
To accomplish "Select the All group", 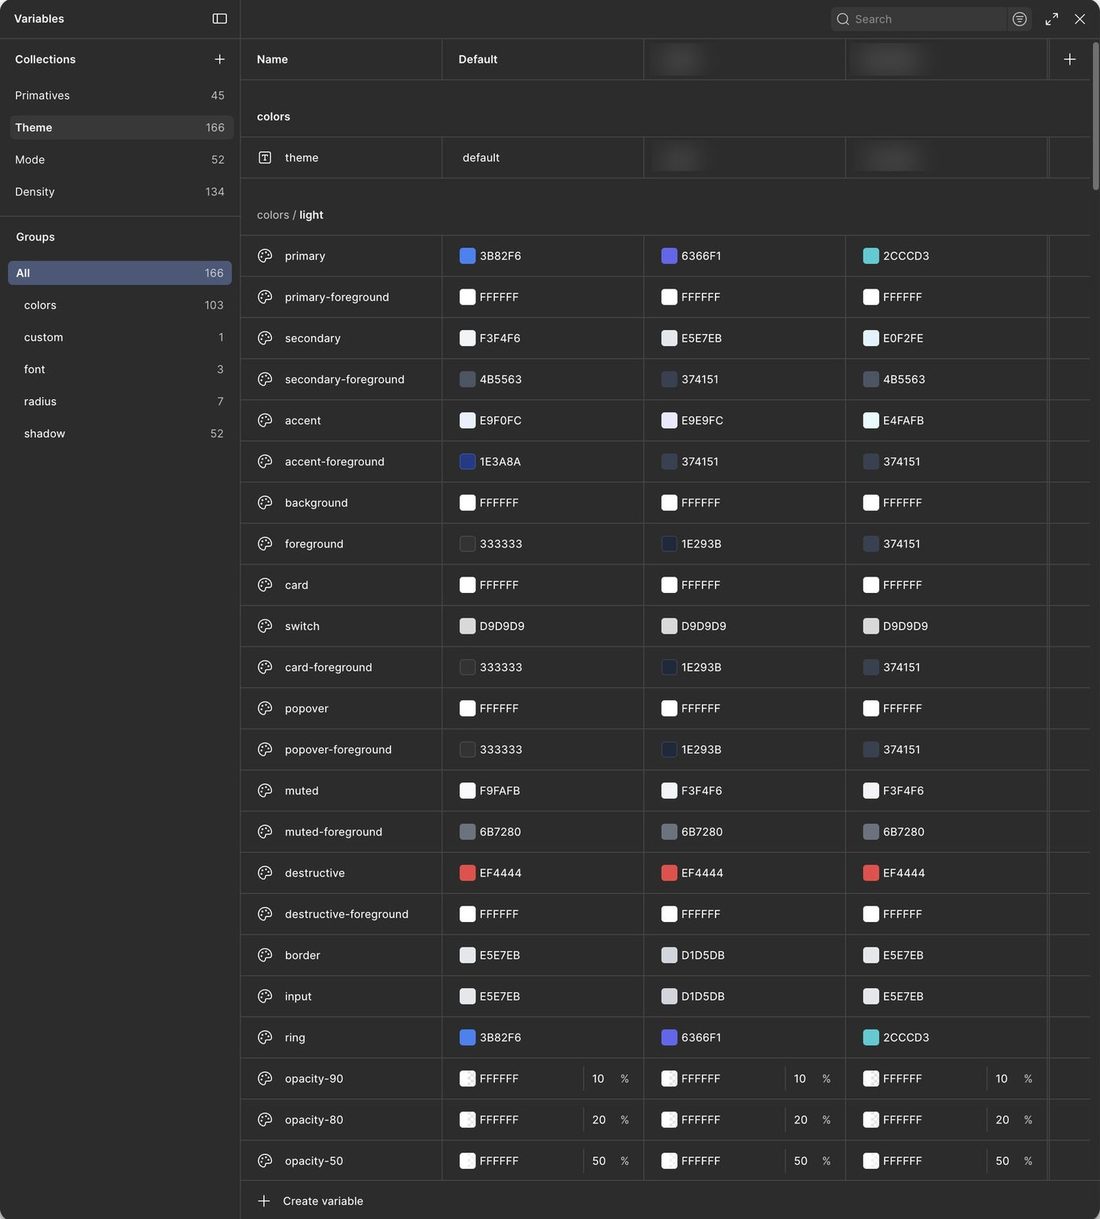I will [x=120, y=273].
